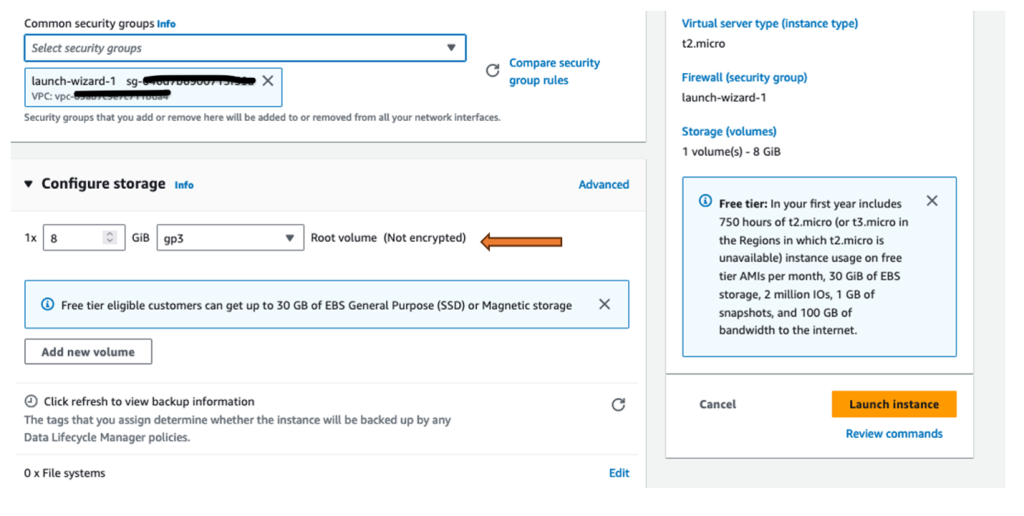Viewport: 1024px width, 516px height.
Task: Refresh backup information icon
Action: point(618,405)
